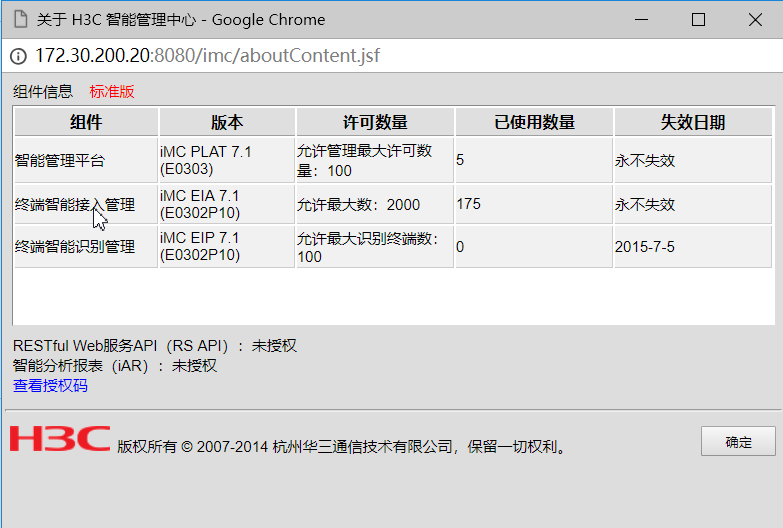This screenshot has height=528, width=783.
Task: Click the 已使用数量 column header
Action: 534,122
